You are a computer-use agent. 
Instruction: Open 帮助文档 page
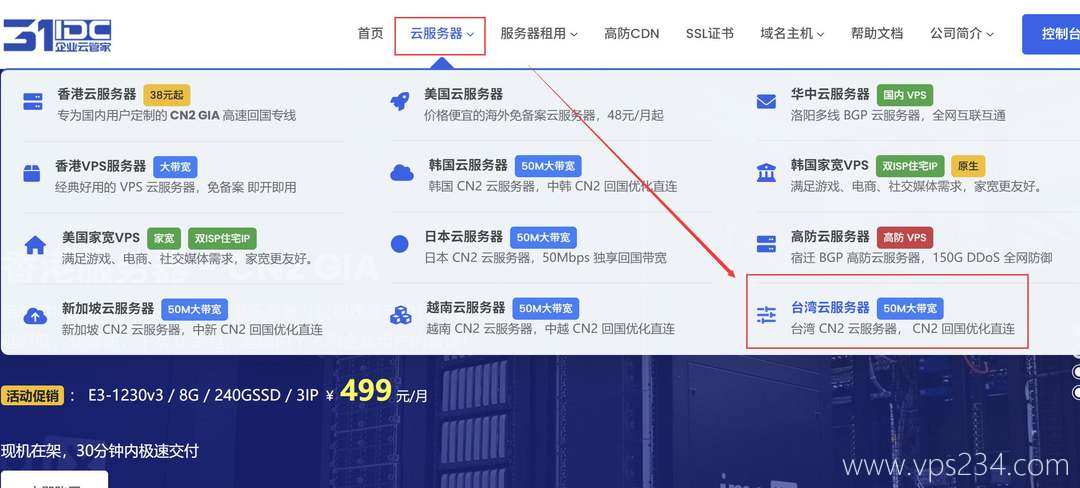876,33
